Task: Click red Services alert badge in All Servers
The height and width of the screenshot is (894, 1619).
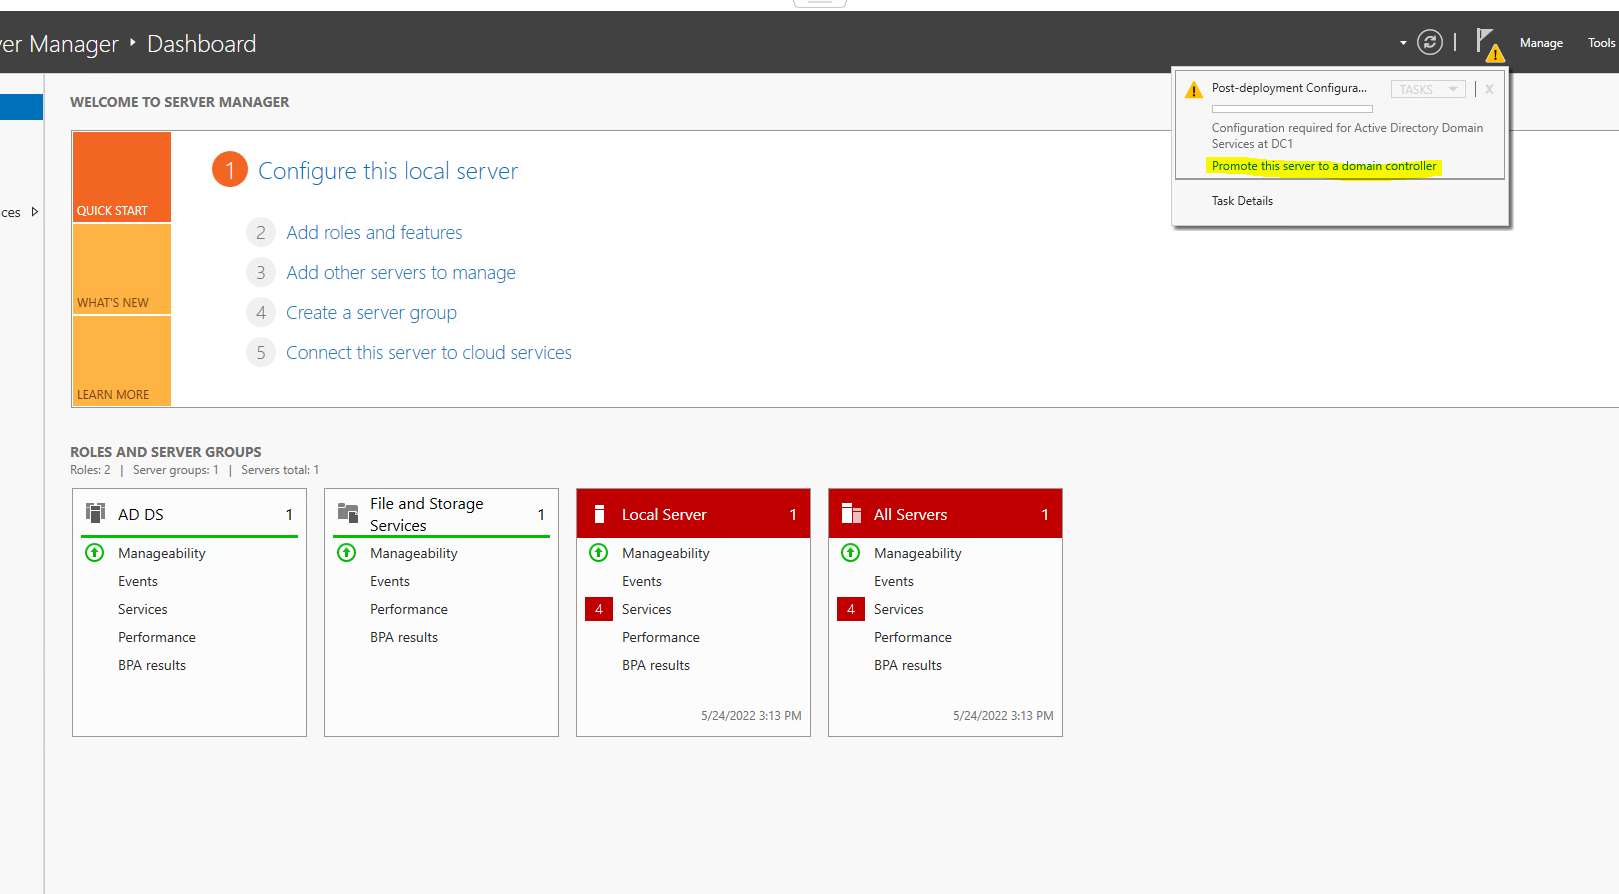Action: point(850,609)
